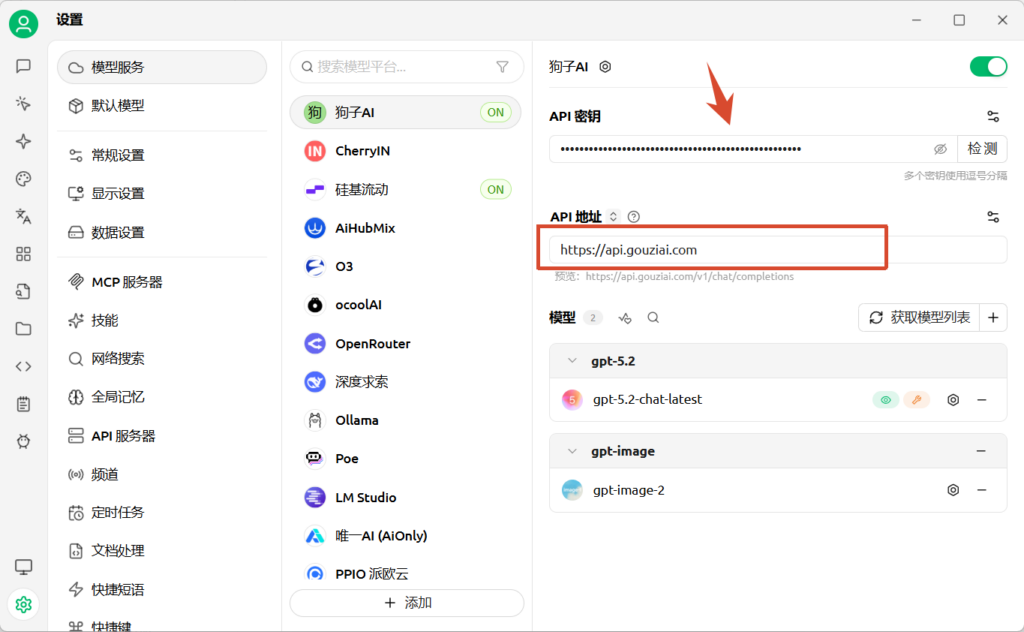Remove the gpt-5.2-chat-latest model
The image size is (1024, 632).
[x=982, y=400]
